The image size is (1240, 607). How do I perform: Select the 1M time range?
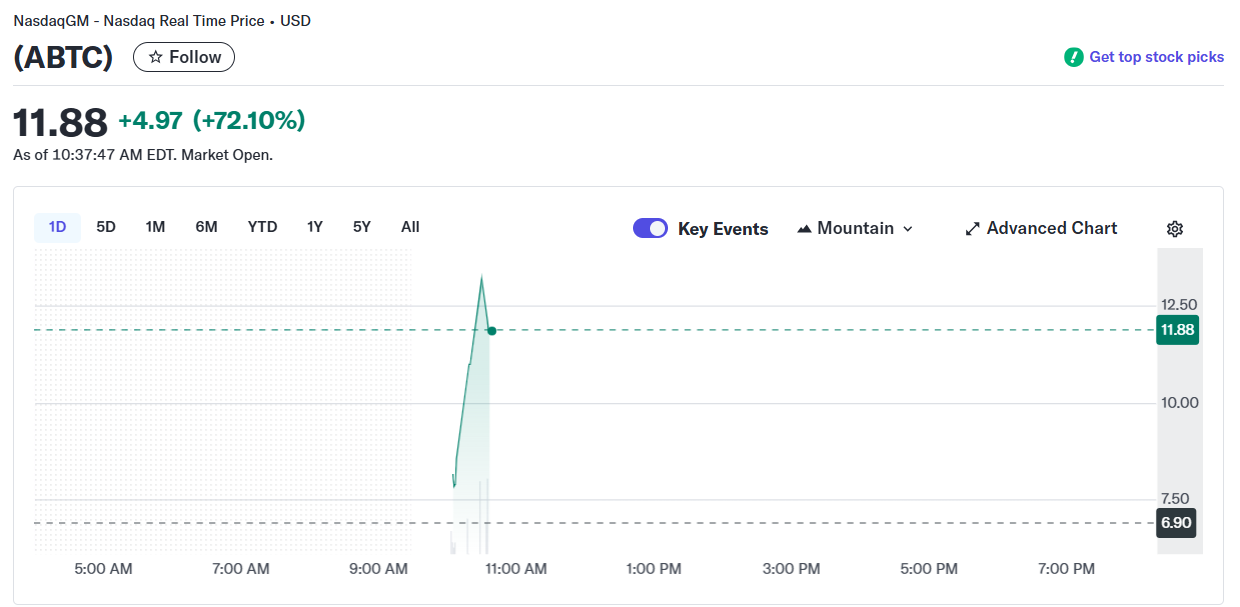(x=155, y=227)
